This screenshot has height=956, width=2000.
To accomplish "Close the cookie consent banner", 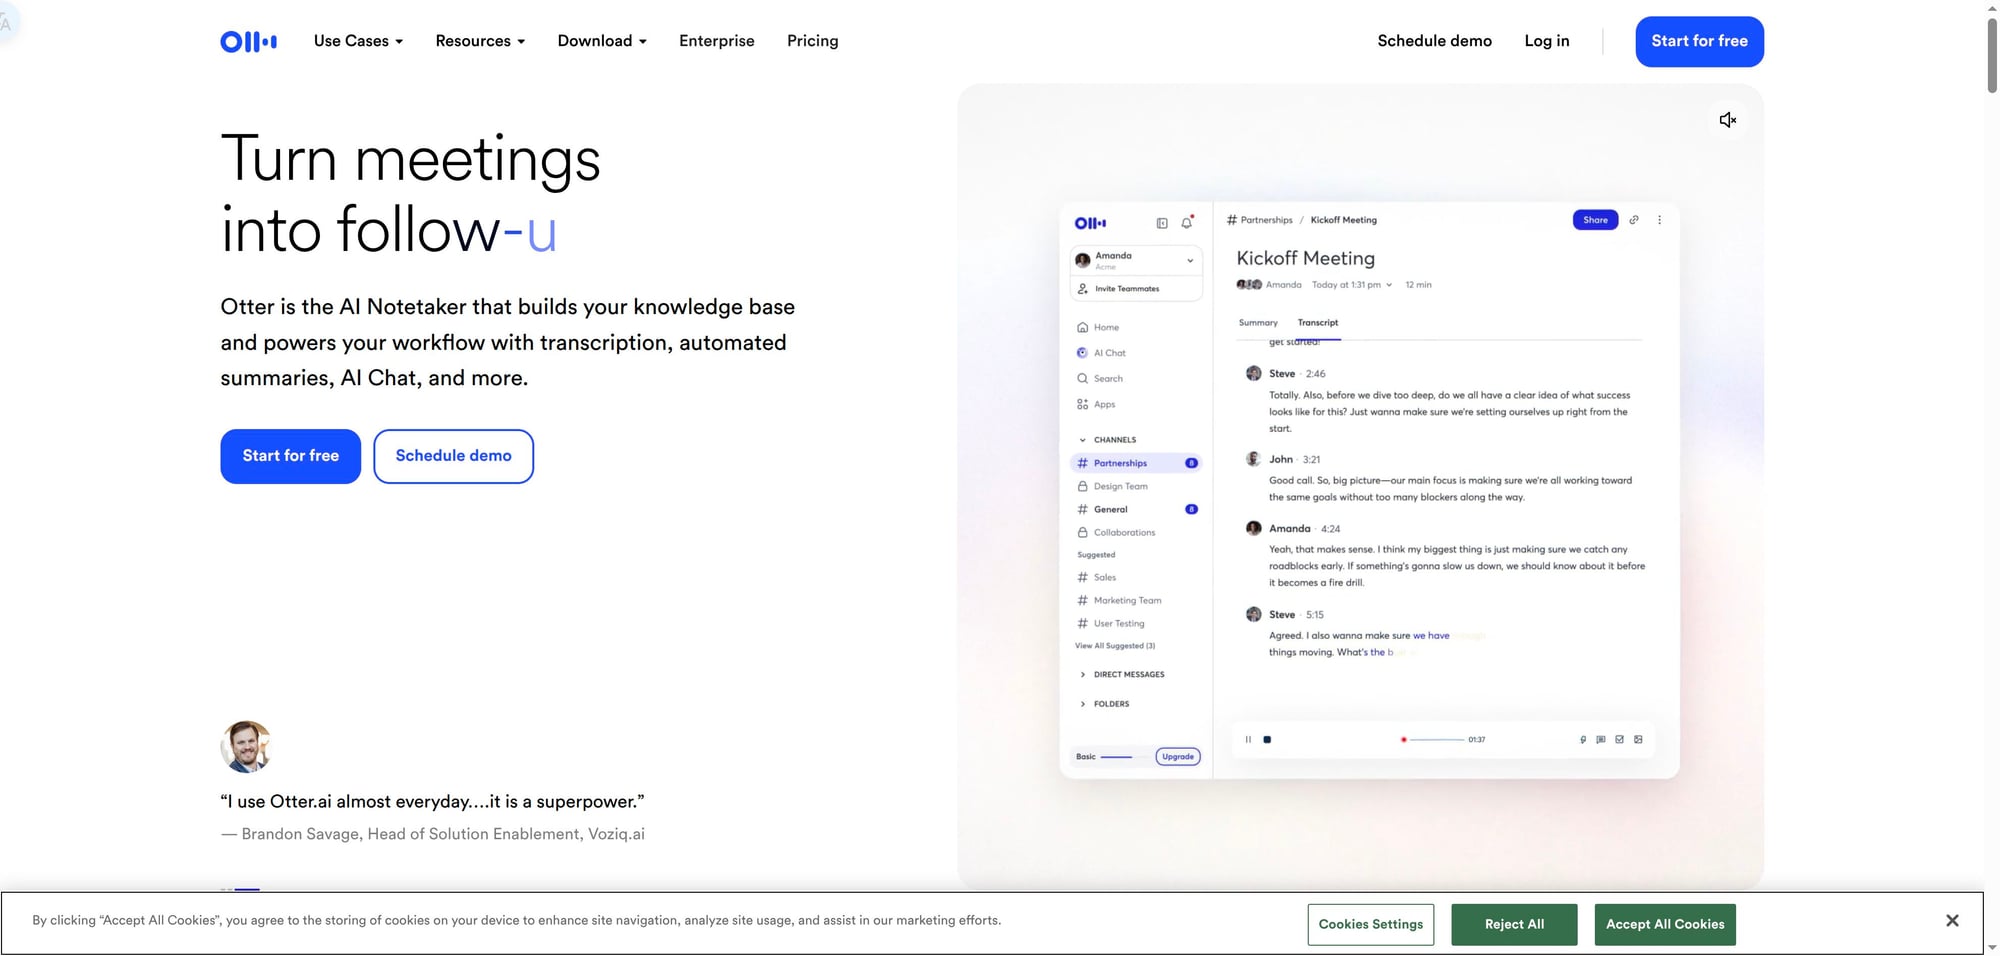I will click(1951, 921).
